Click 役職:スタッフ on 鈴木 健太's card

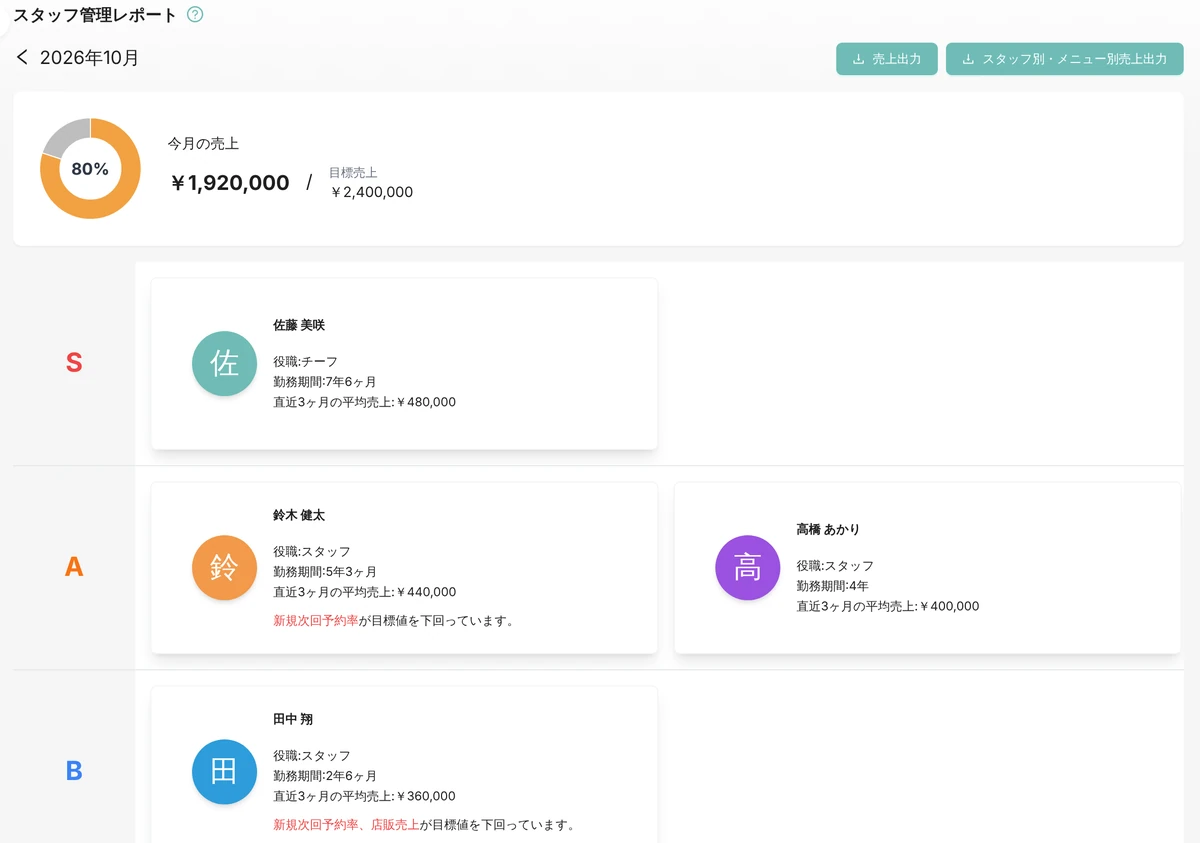[312, 551]
